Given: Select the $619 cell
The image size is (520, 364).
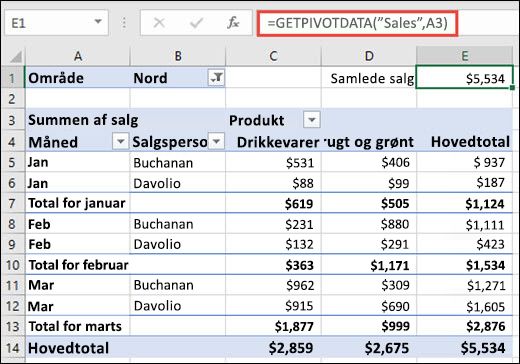Looking at the screenshot, I should coord(273,203).
